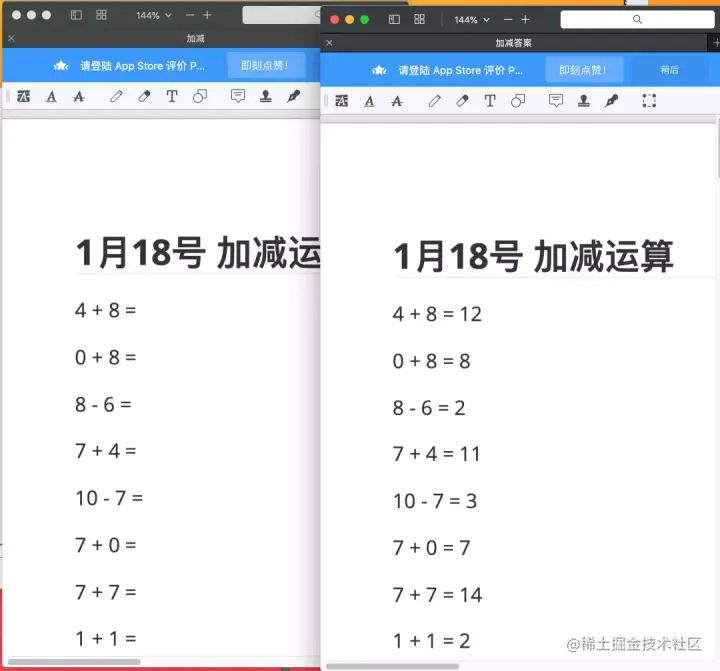
Task: Select the 加减答案 tab title
Action: click(x=513, y=43)
